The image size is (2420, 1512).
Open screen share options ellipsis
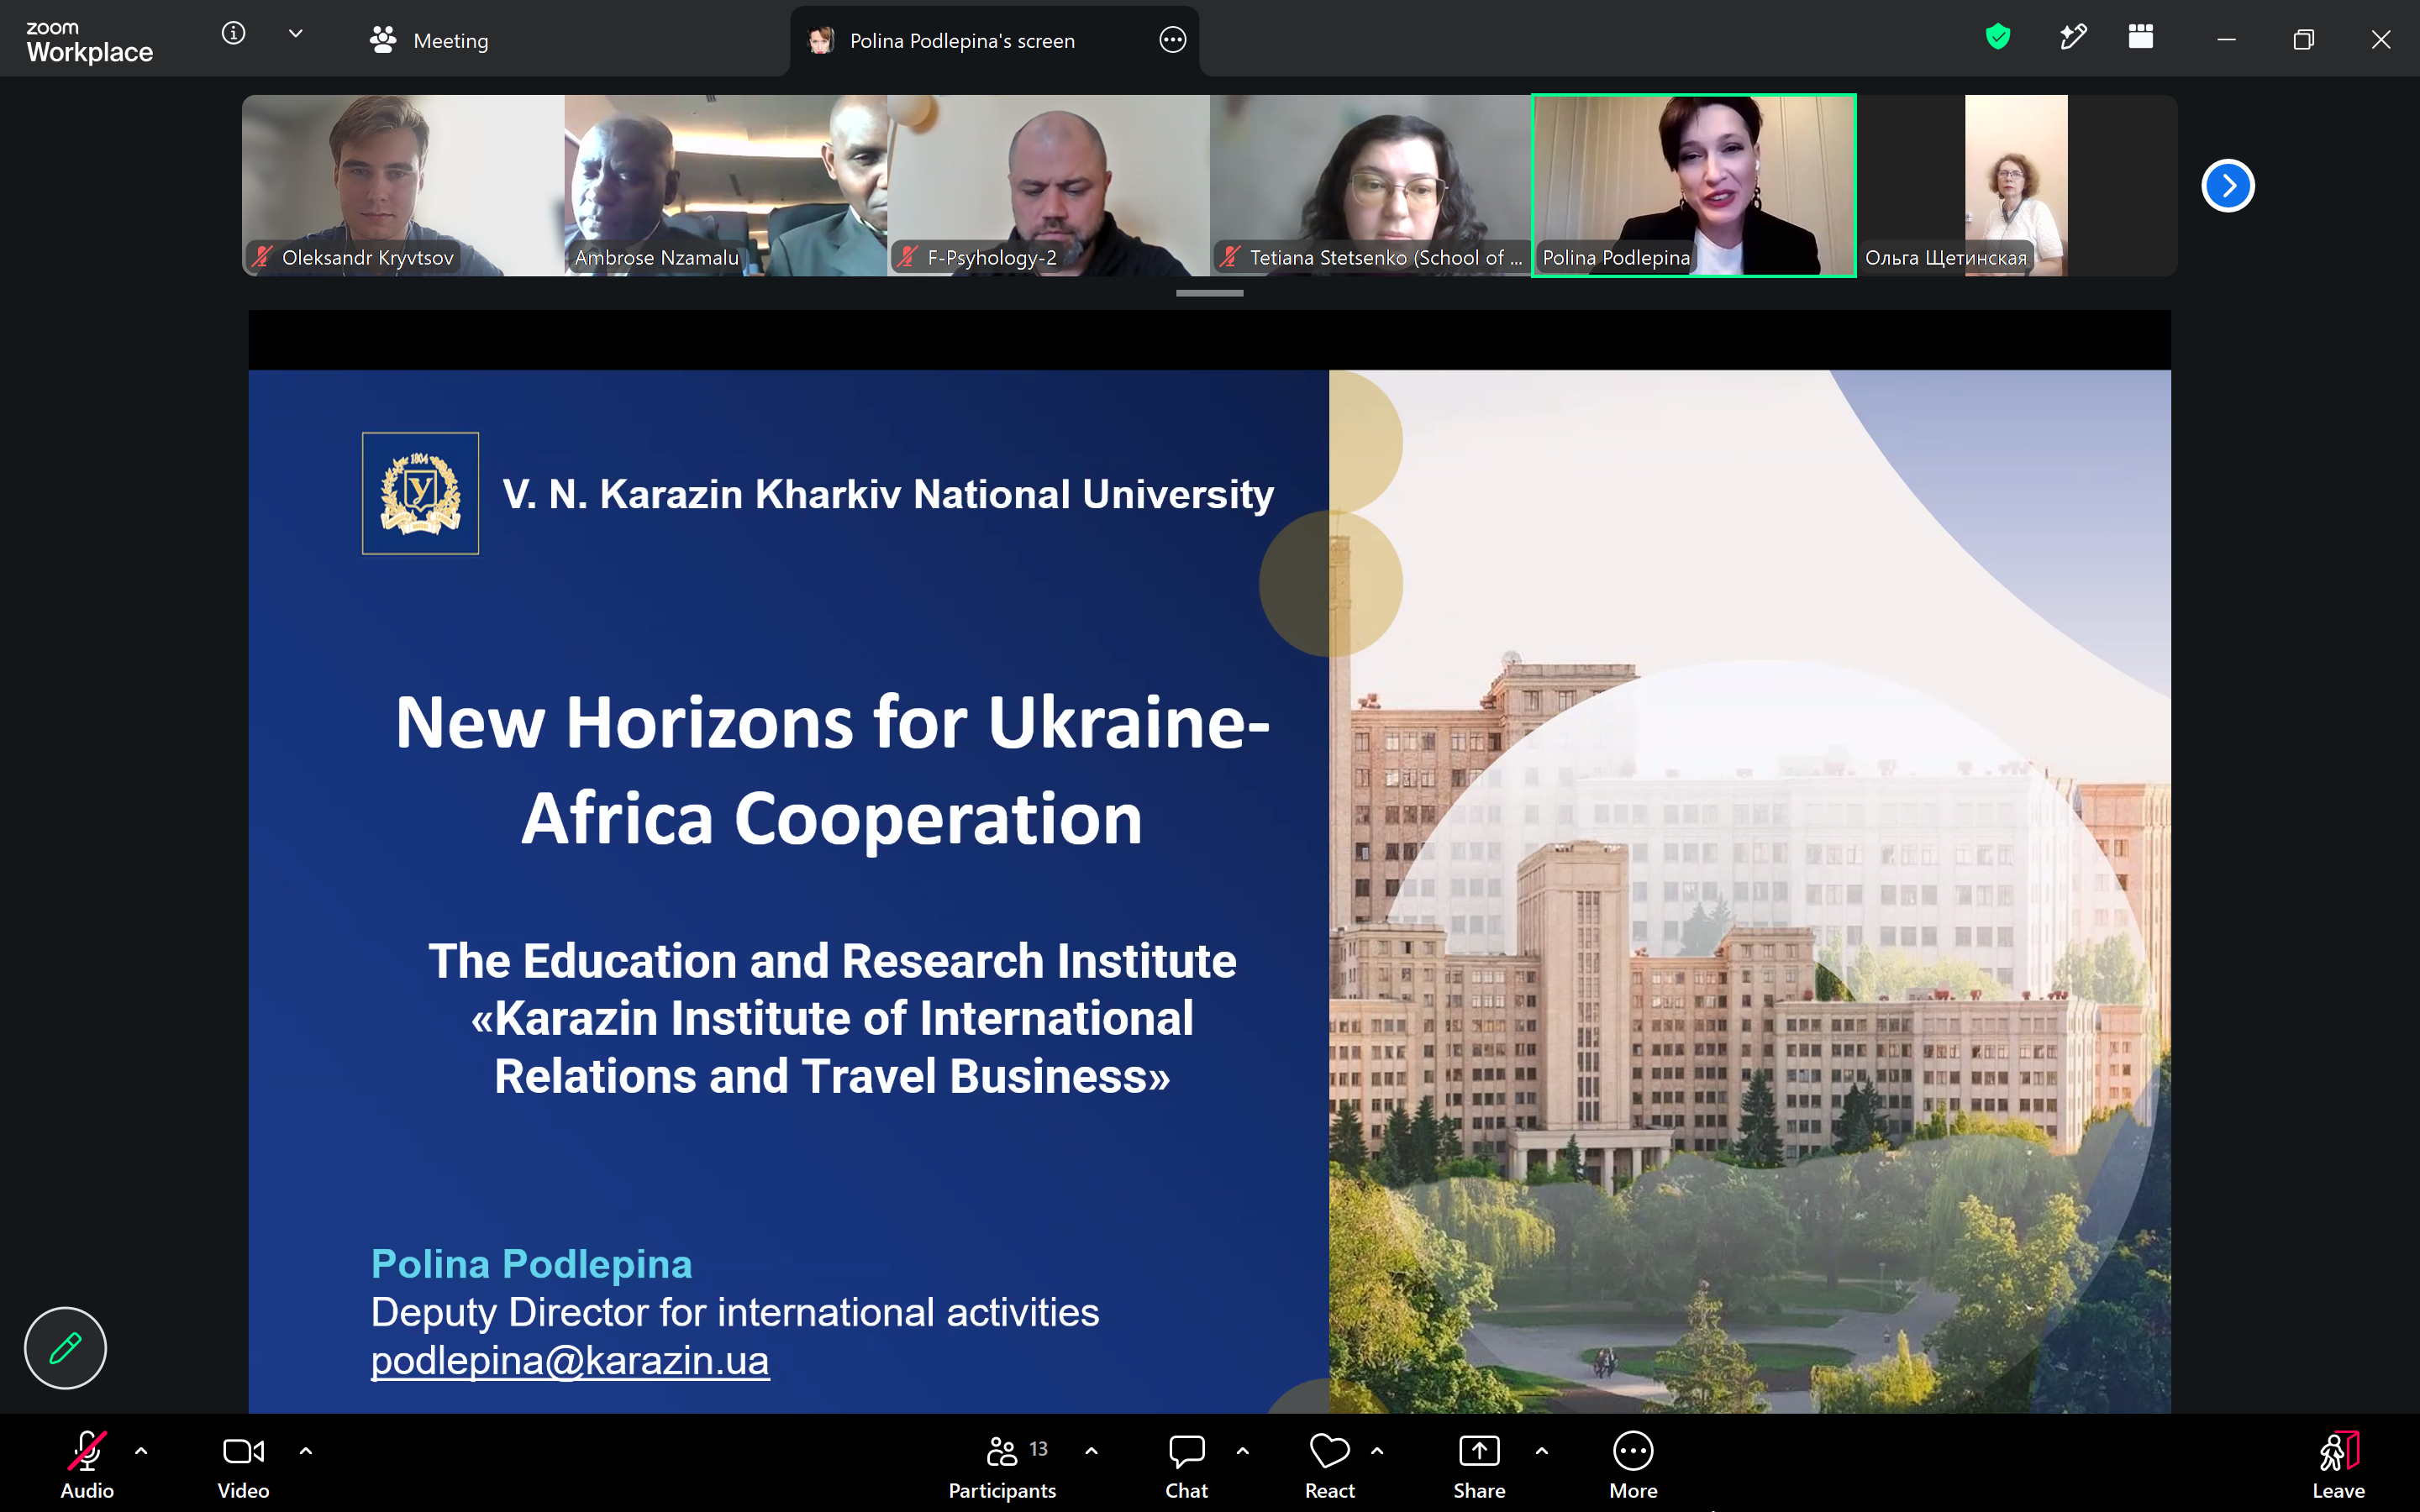pyautogui.click(x=1172, y=40)
